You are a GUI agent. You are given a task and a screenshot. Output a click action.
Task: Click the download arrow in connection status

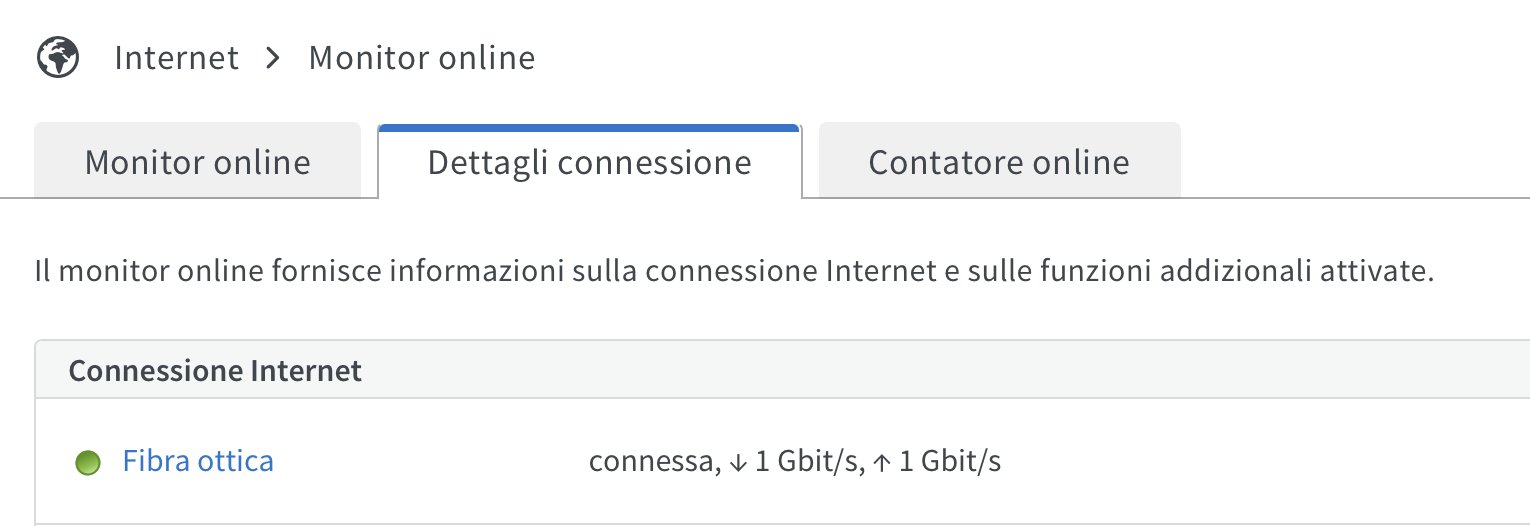(738, 462)
